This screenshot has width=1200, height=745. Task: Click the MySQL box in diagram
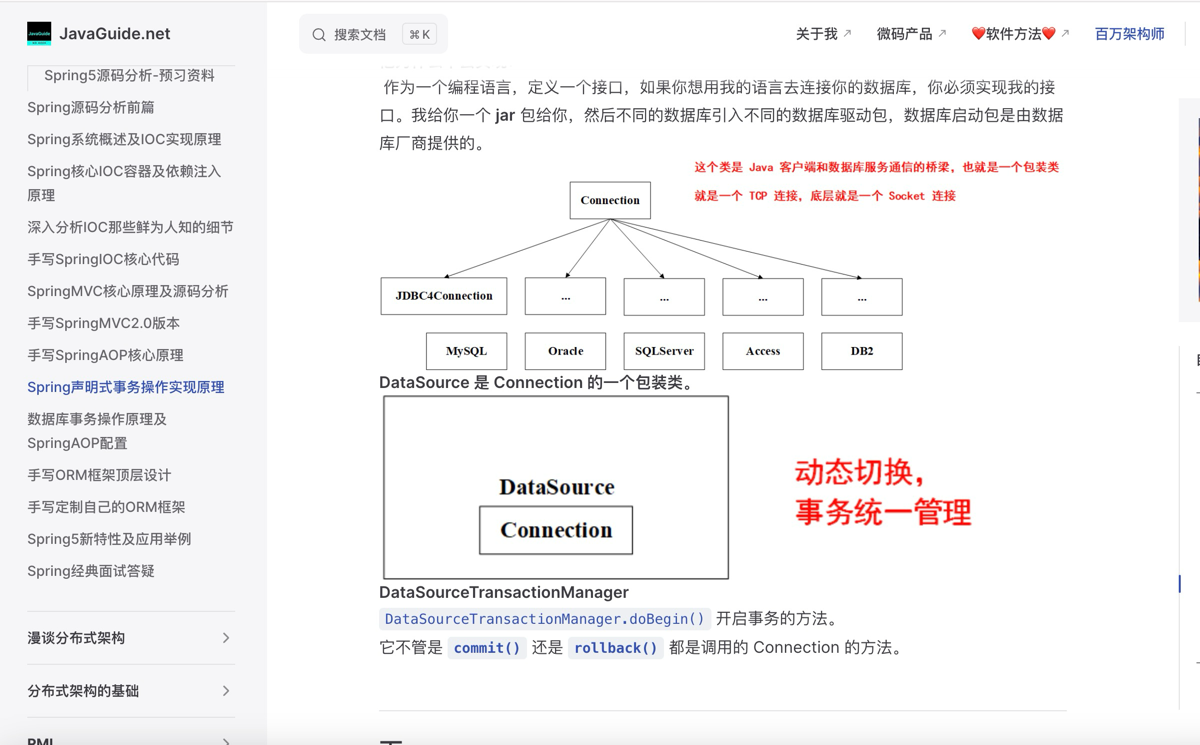pyautogui.click(x=466, y=351)
